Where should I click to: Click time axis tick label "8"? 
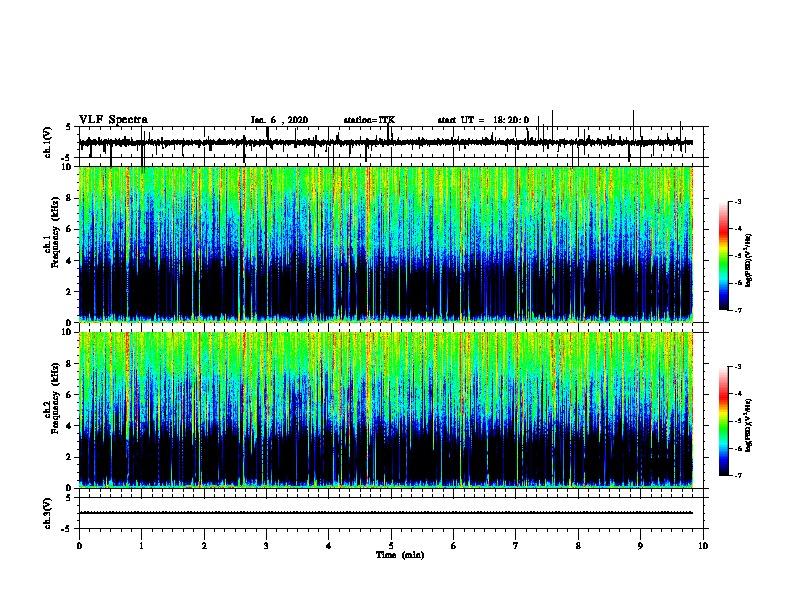coord(578,546)
